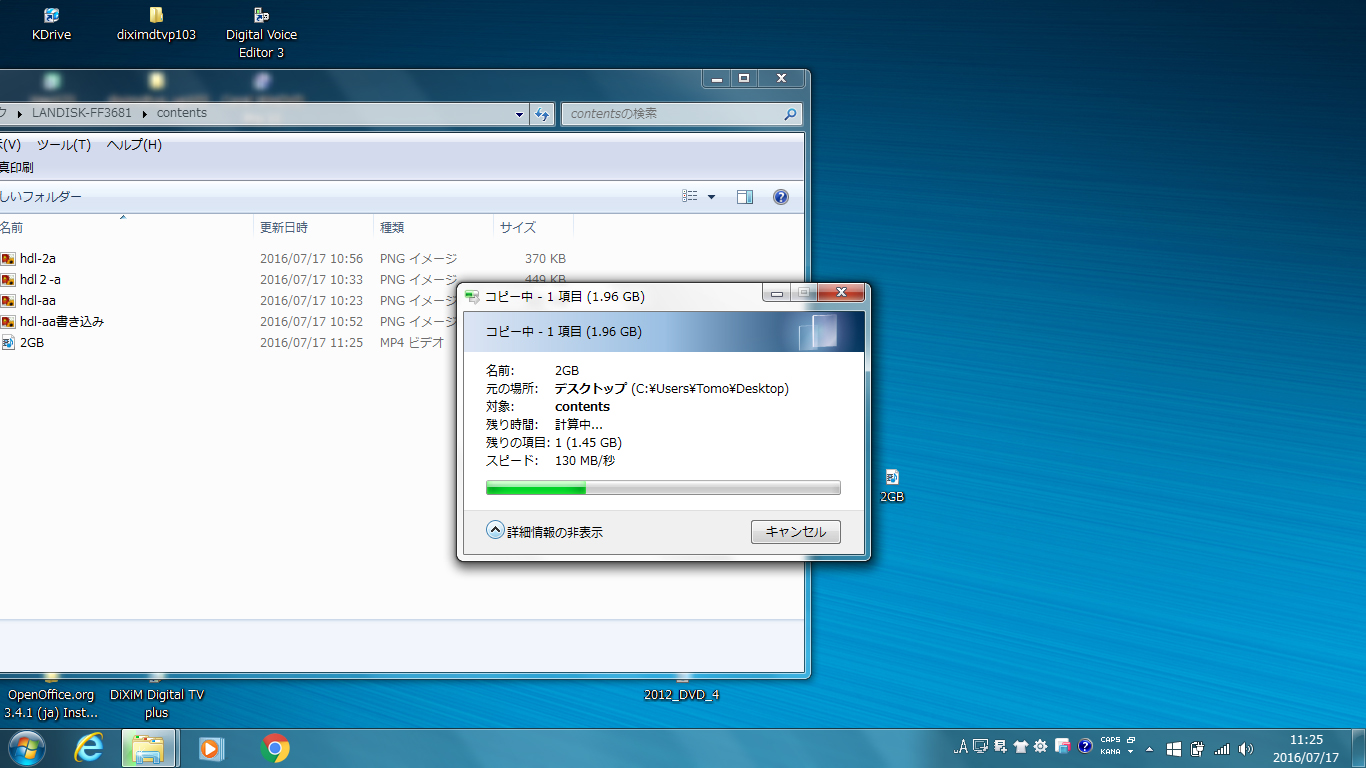Show hidden system tray icons
The height and width of the screenshot is (768, 1366).
click(x=1149, y=748)
